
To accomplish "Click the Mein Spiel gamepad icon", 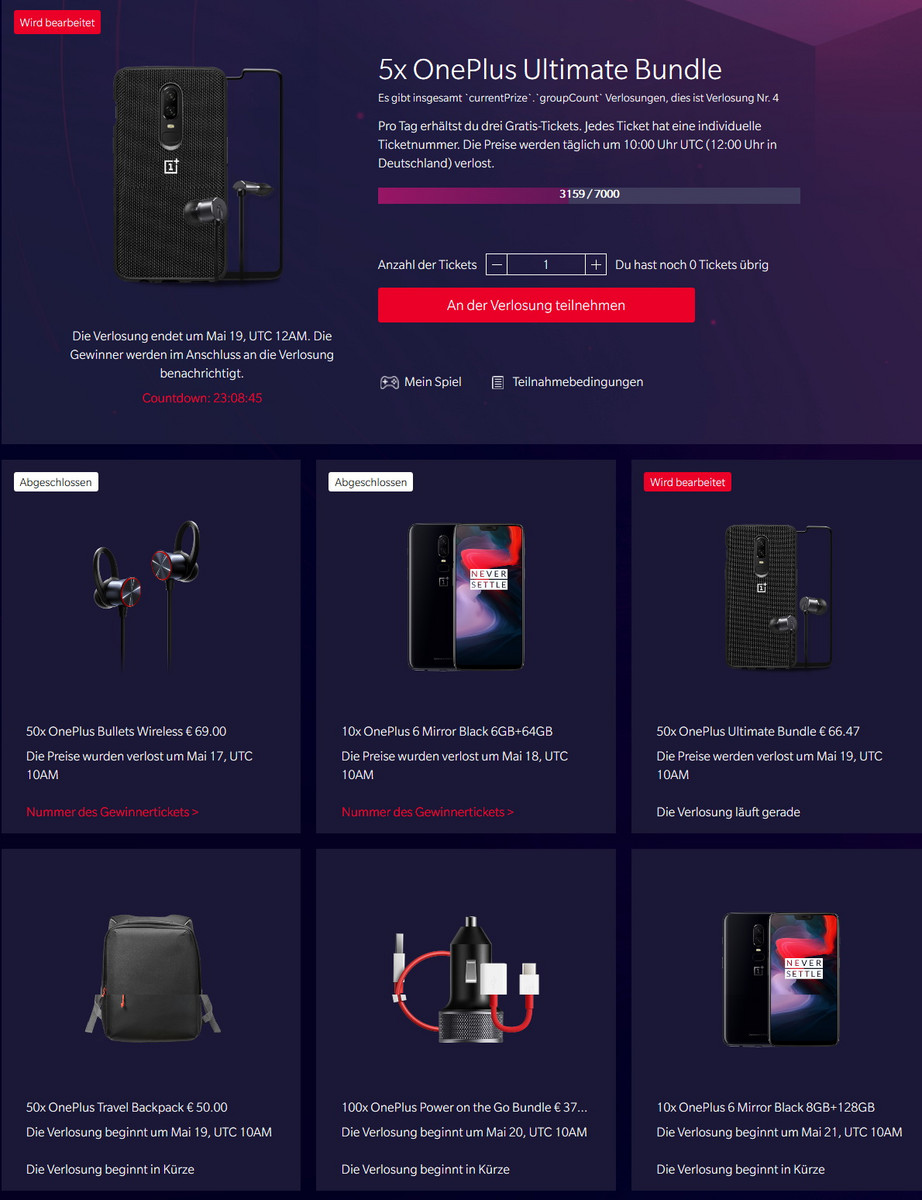I will click(x=389, y=382).
